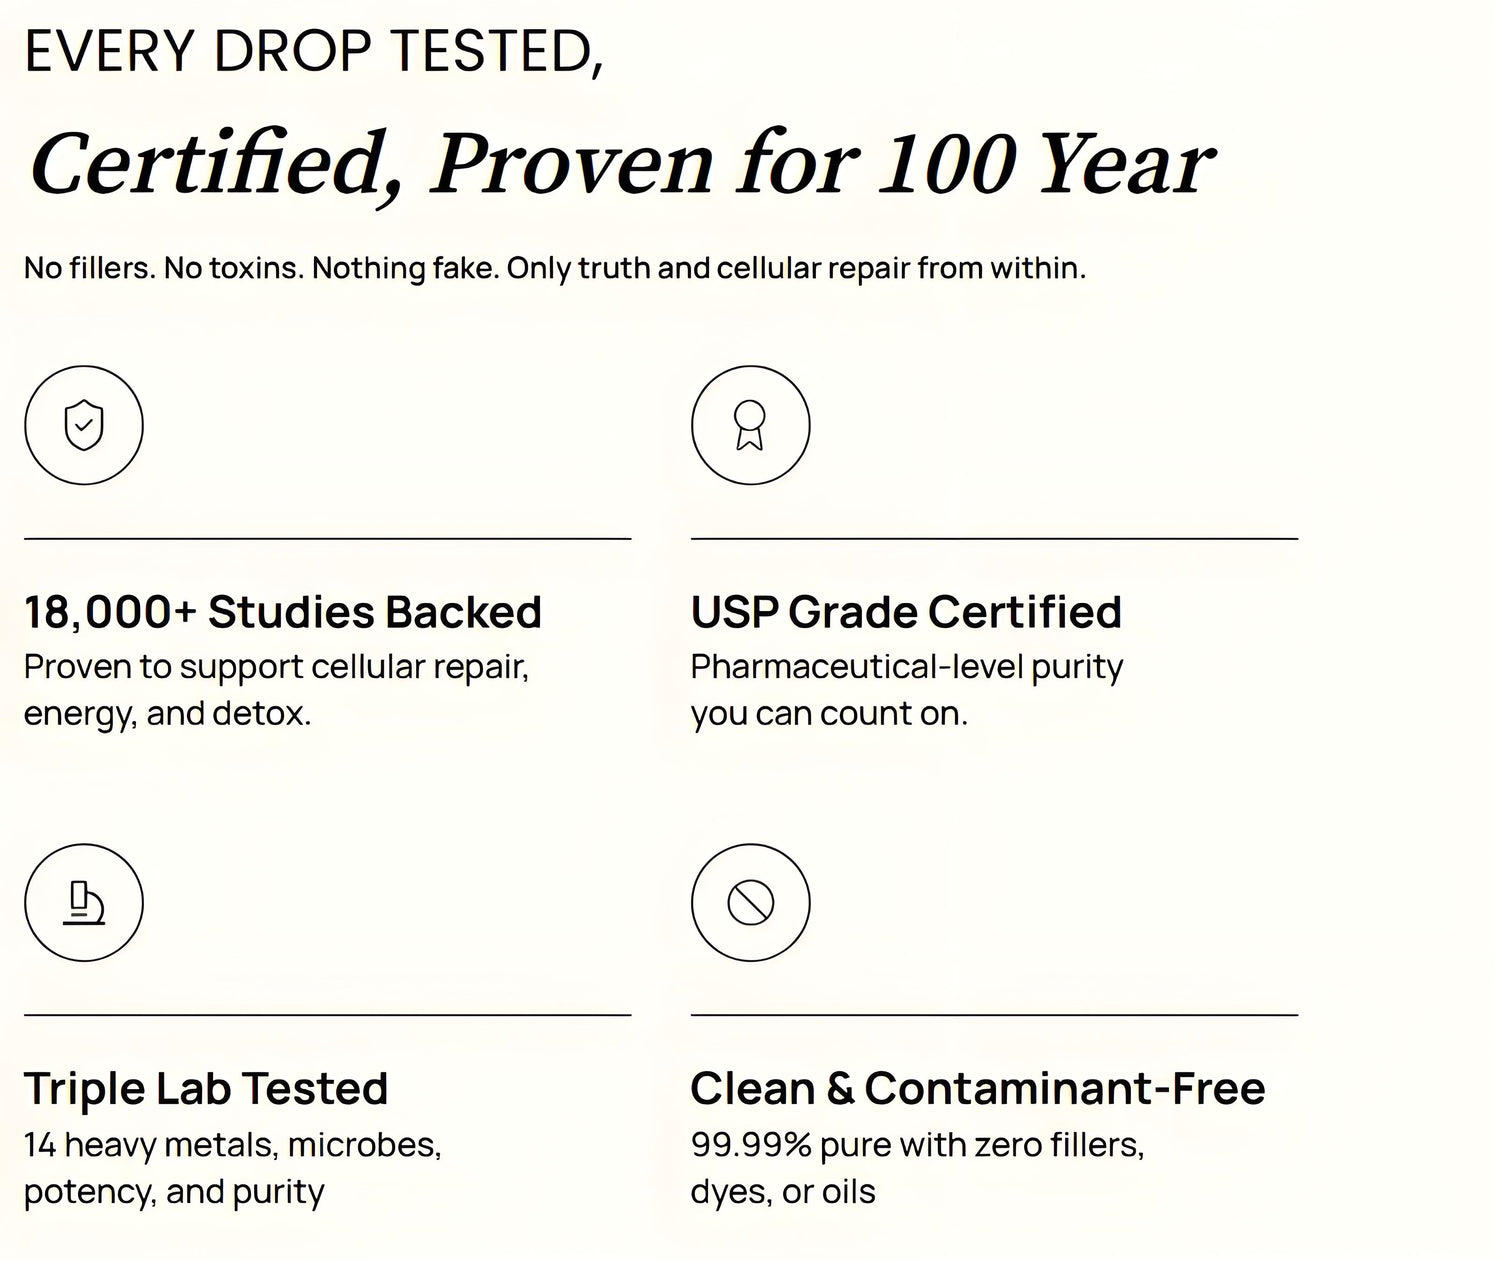The width and height of the screenshot is (1500, 1261).
Task: Click the divider above USP Grade Certified
Action: (994, 539)
